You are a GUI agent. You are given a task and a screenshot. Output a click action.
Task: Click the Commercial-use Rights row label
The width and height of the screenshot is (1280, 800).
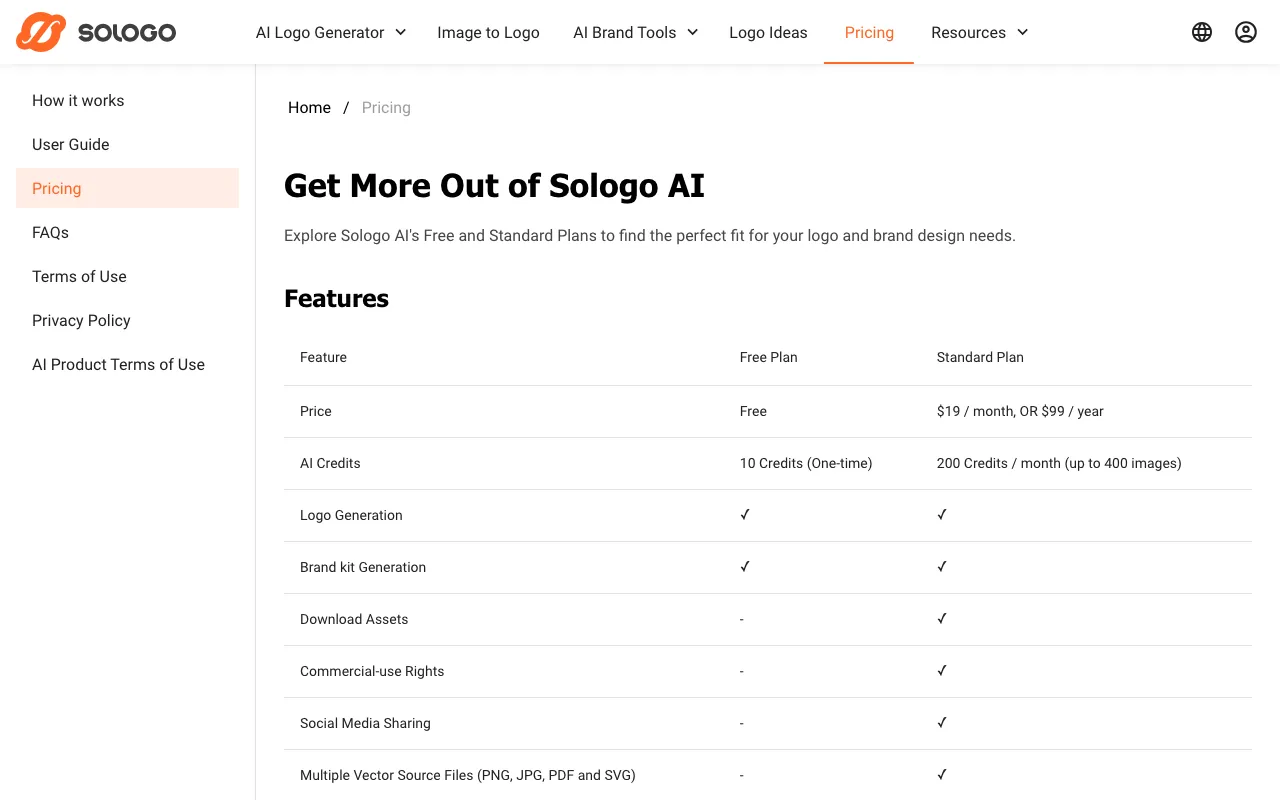point(372,671)
